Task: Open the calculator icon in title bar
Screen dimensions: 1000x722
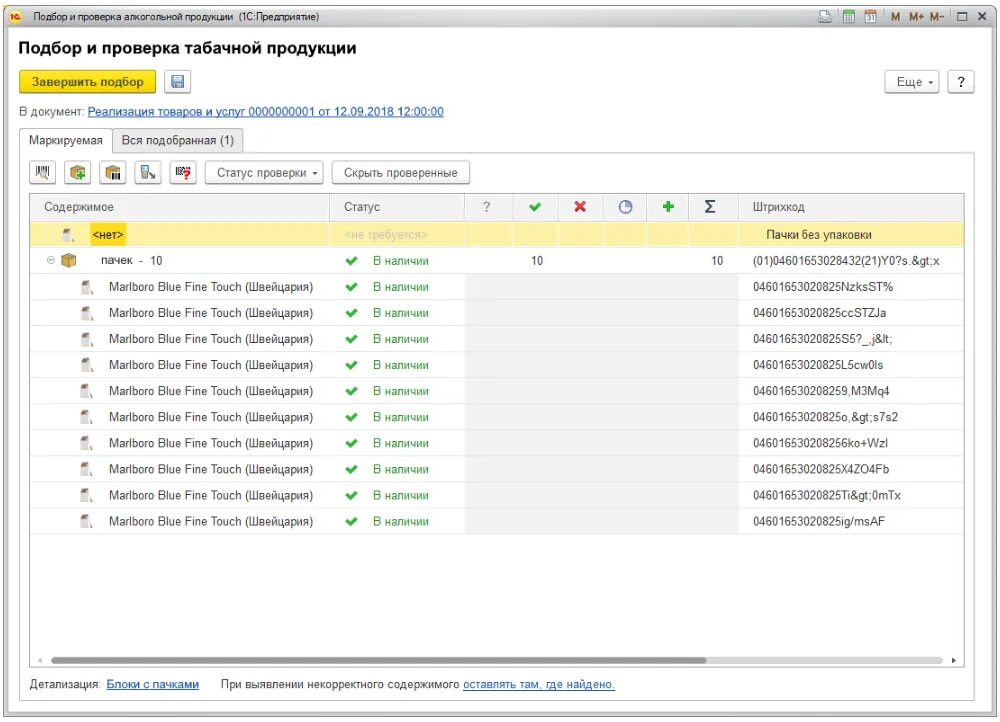Action: tap(848, 17)
